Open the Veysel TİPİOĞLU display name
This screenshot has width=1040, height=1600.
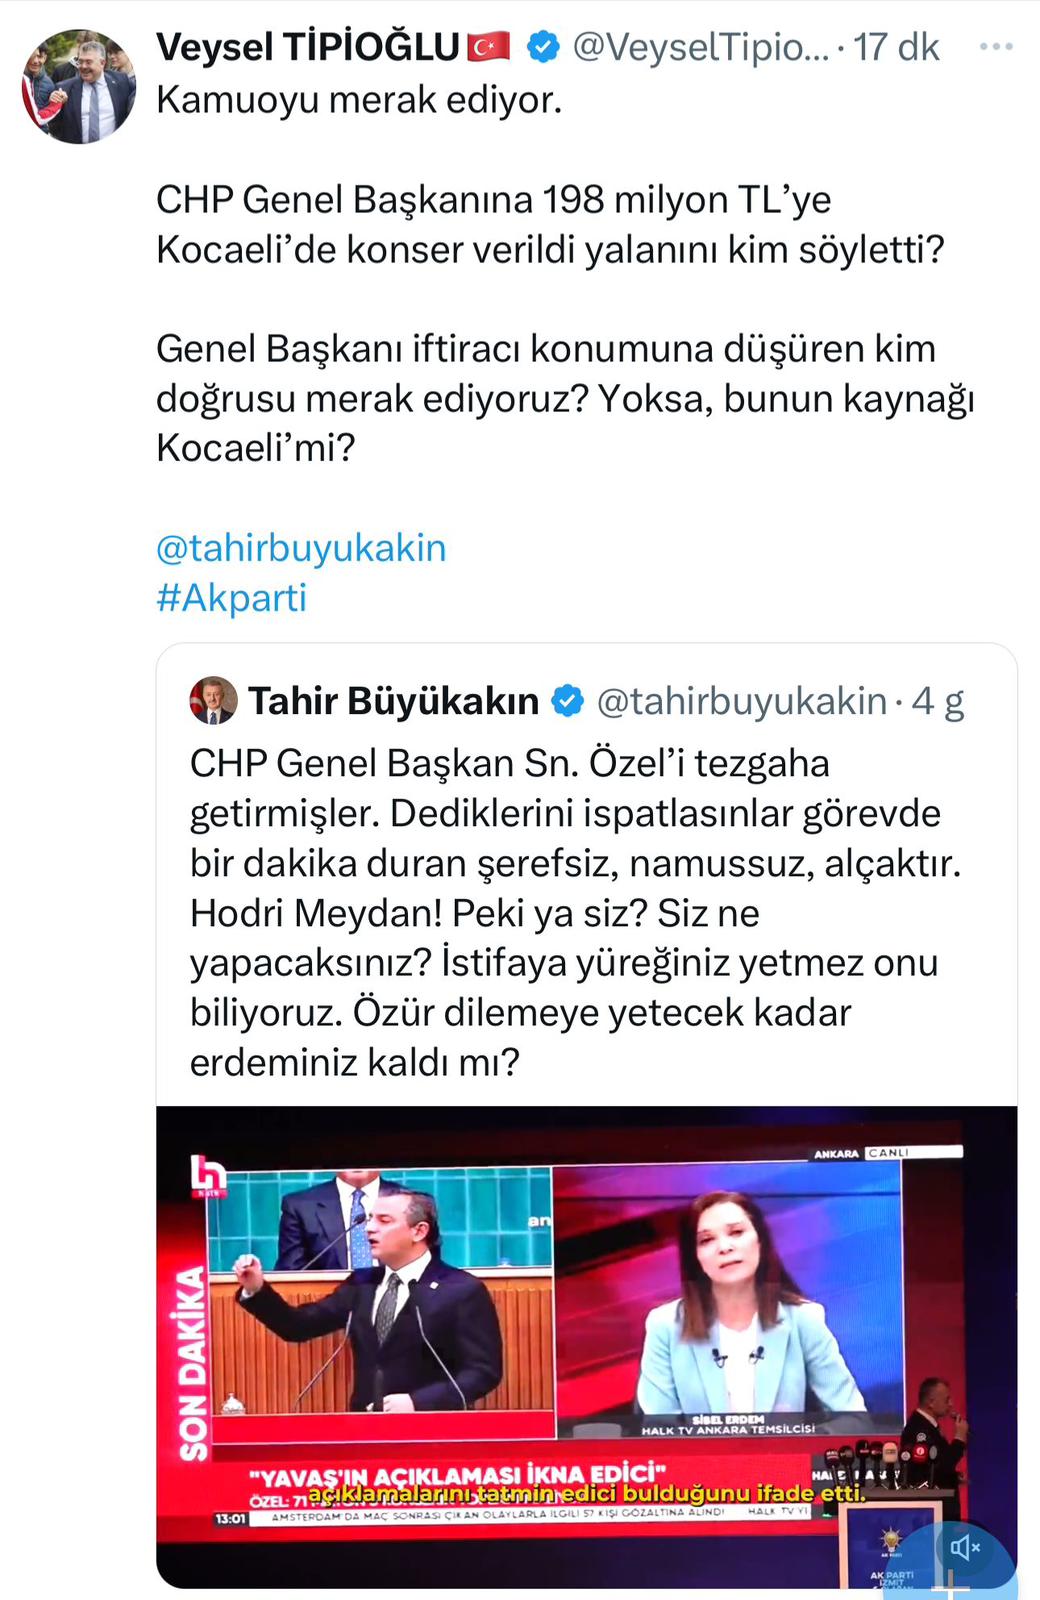(x=307, y=47)
